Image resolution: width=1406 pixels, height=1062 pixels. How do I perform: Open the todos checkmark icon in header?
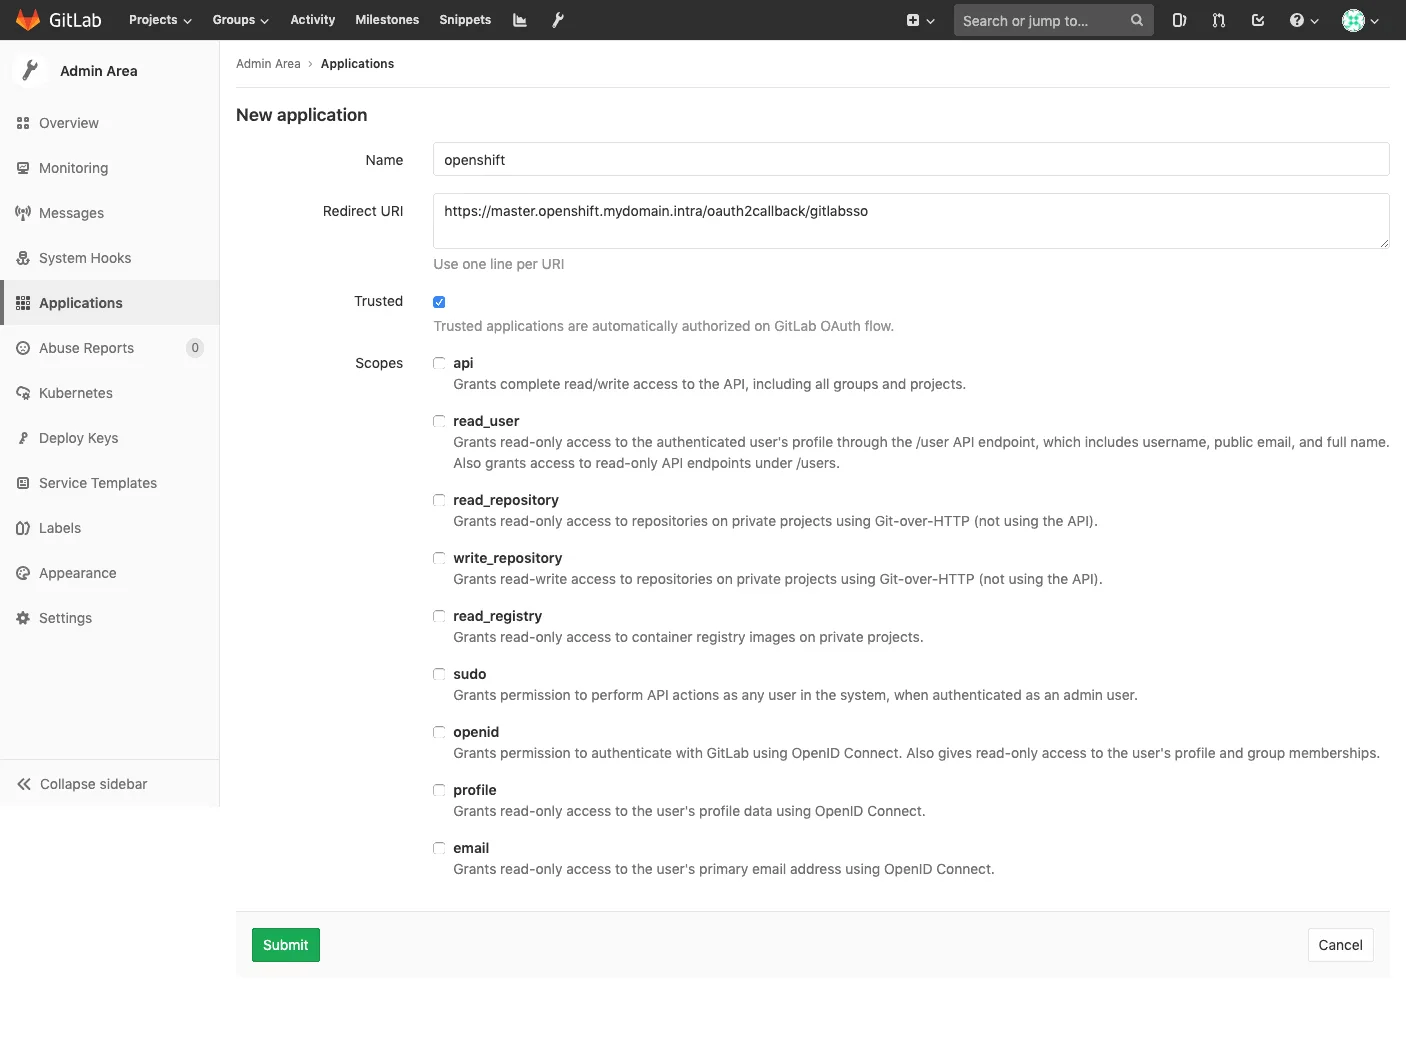(1257, 20)
